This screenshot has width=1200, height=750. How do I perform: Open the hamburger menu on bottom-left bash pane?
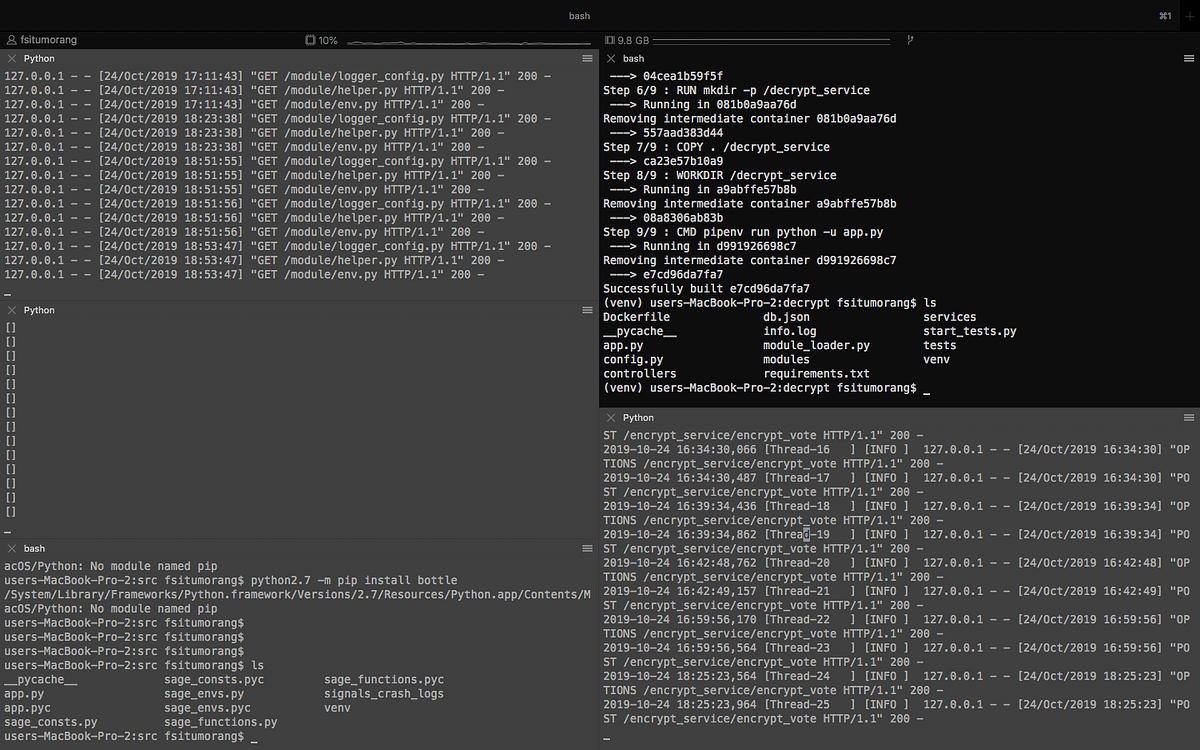(x=587, y=548)
